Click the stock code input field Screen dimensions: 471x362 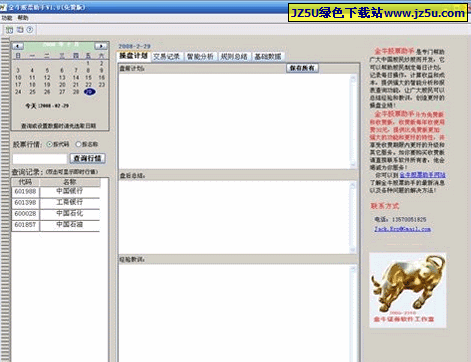[40, 159]
